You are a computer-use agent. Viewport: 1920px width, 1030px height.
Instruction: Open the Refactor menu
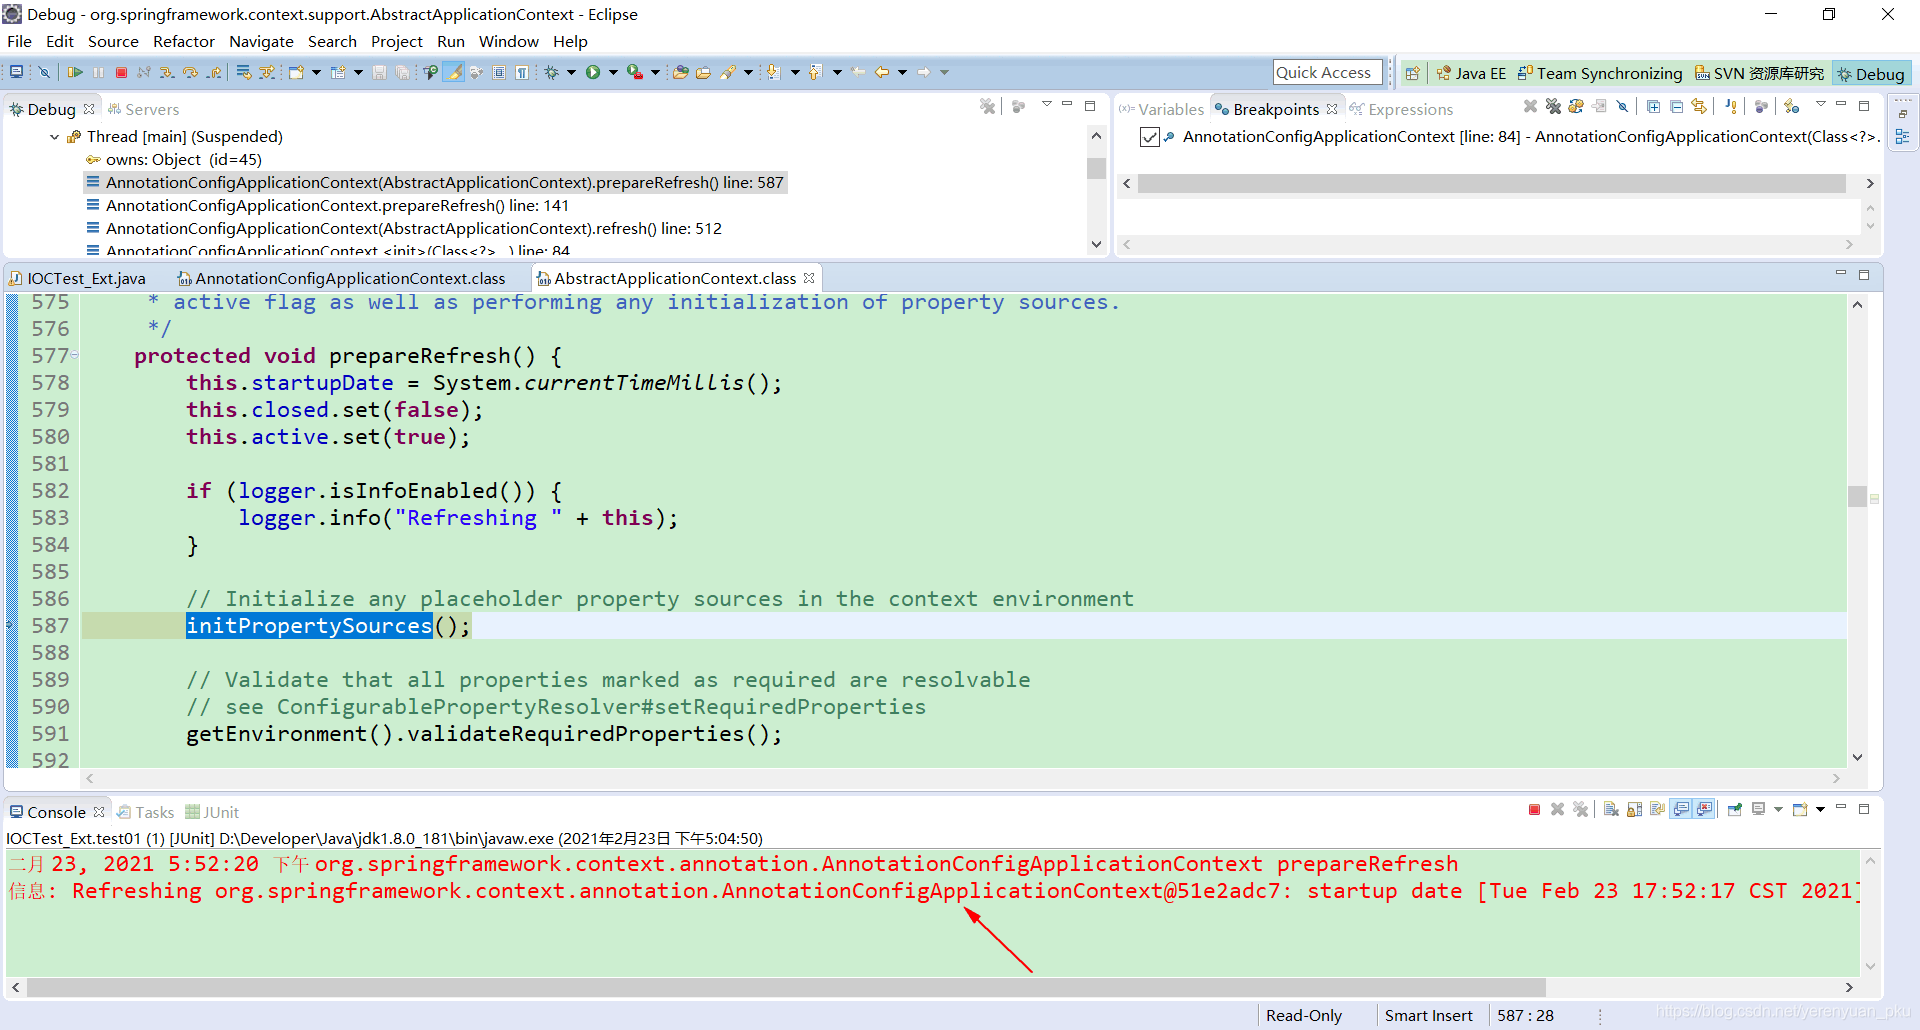pos(184,42)
